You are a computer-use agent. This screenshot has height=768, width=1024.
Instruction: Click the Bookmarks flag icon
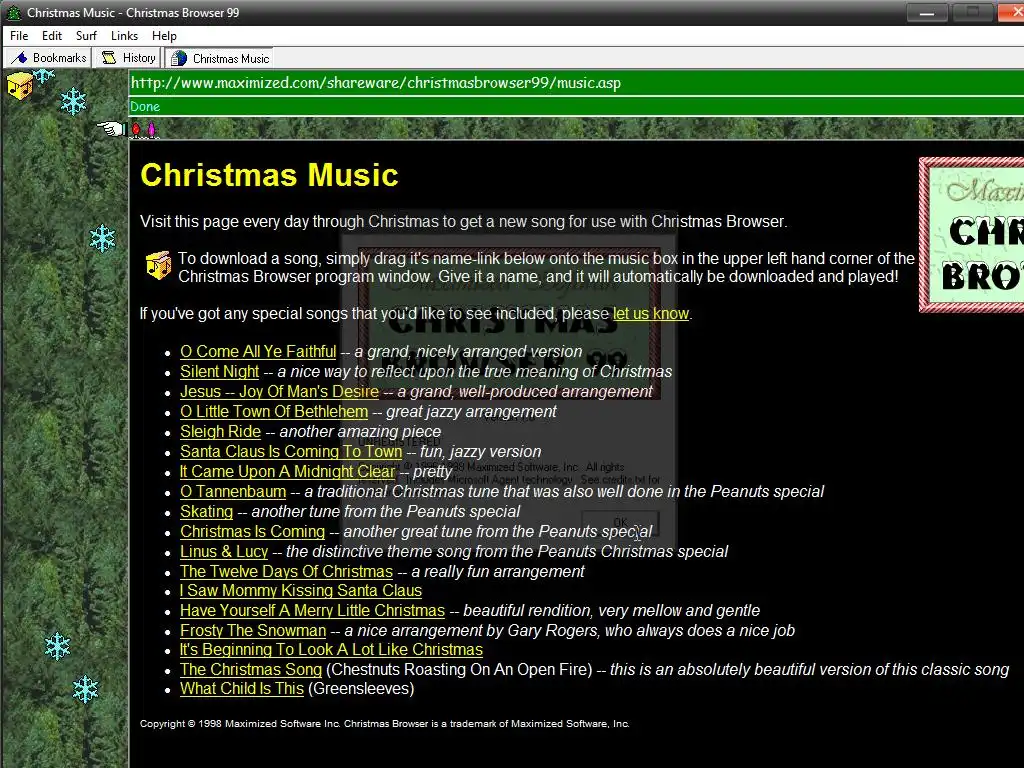point(19,58)
